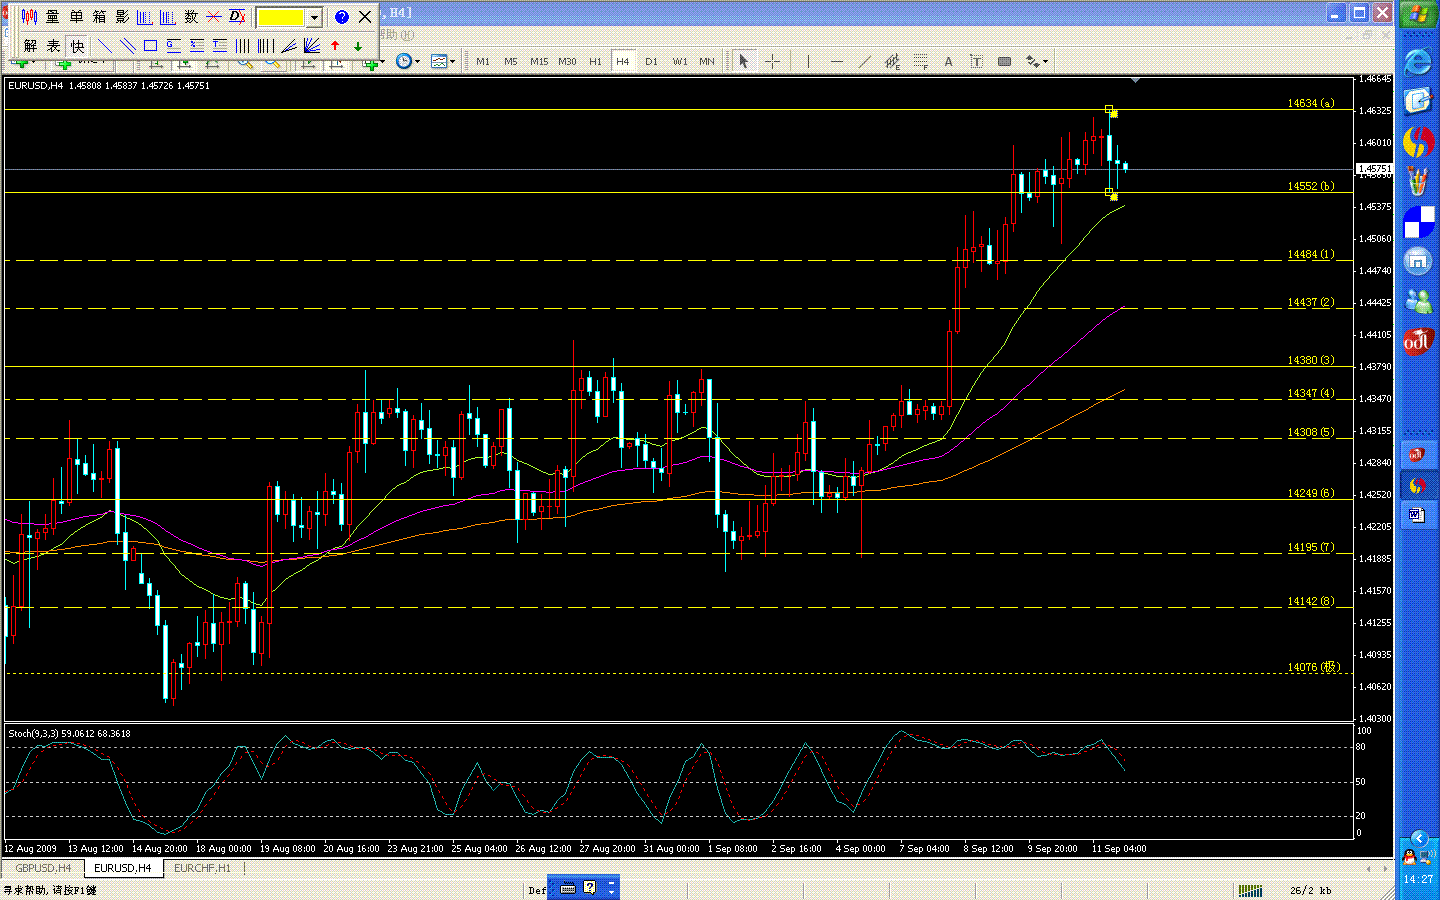This screenshot has height=900, width=1440.
Task: Switch chart to M15 timeframe
Action: [539, 62]
